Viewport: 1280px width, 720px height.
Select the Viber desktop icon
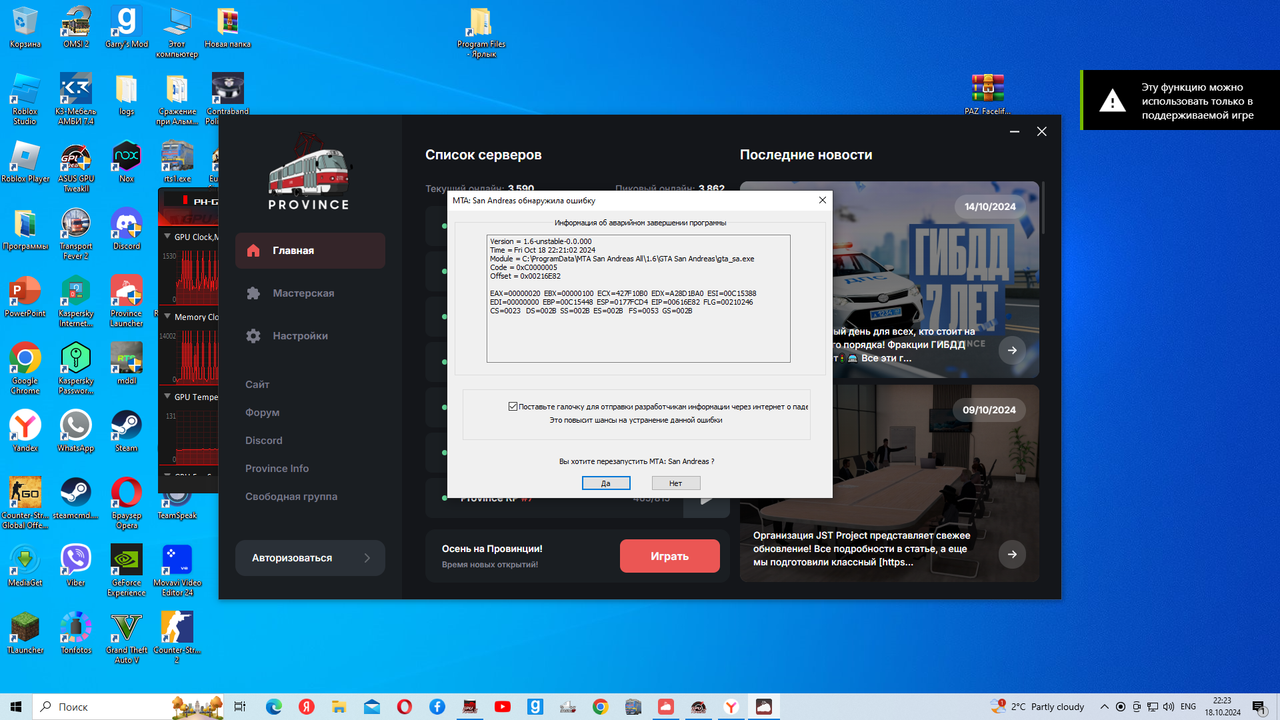tap(76, 564)
